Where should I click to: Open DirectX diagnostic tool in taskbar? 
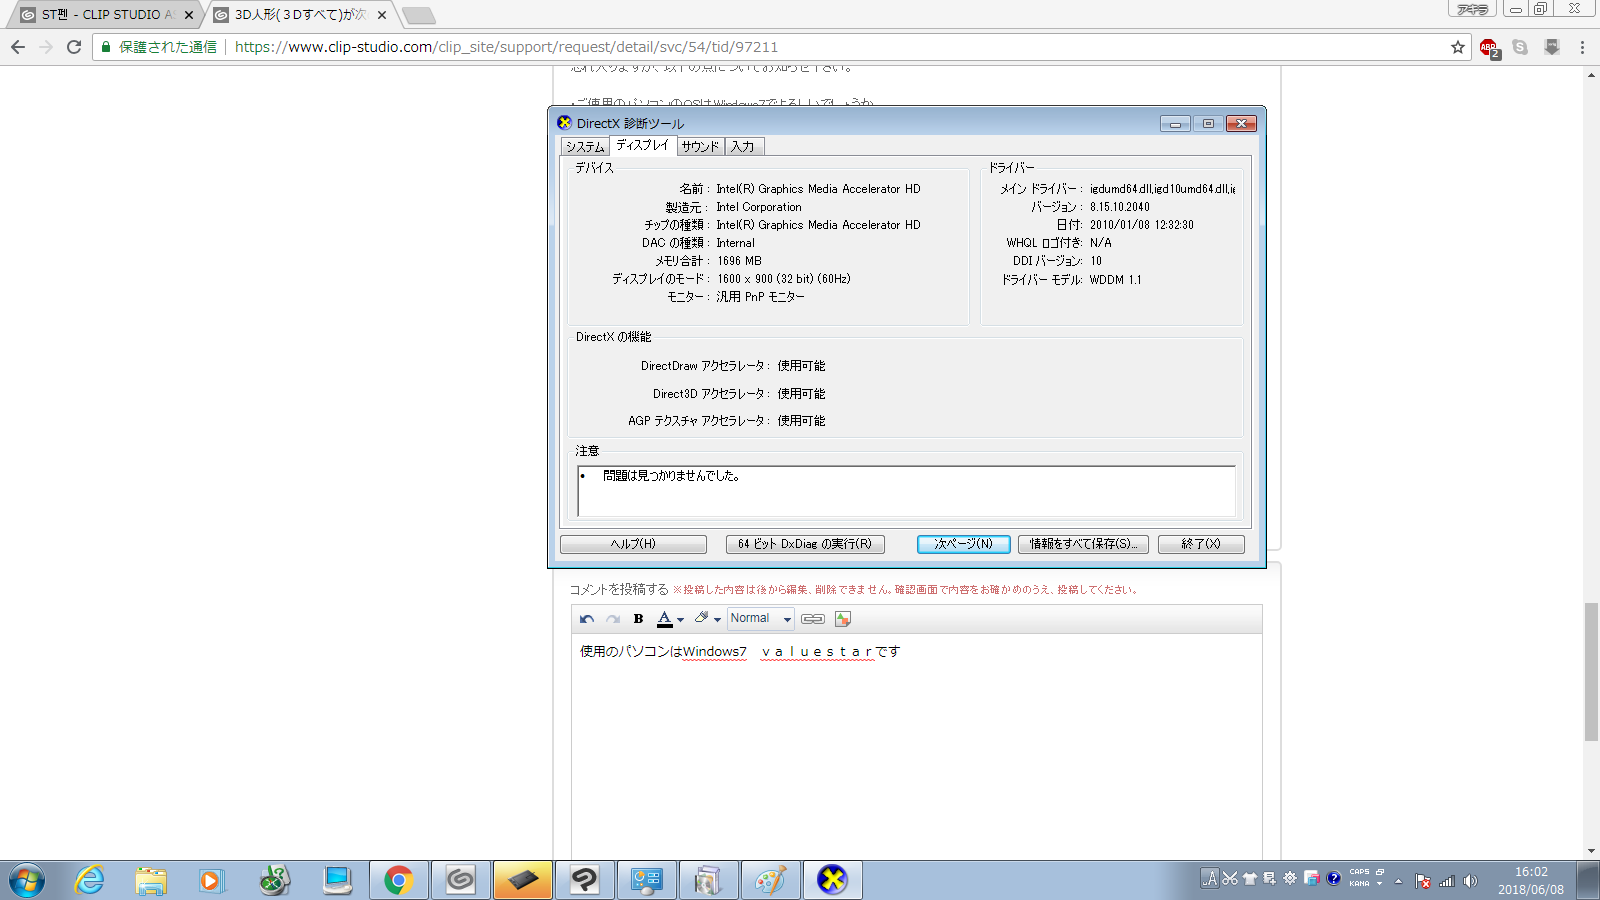coord(832,880)
